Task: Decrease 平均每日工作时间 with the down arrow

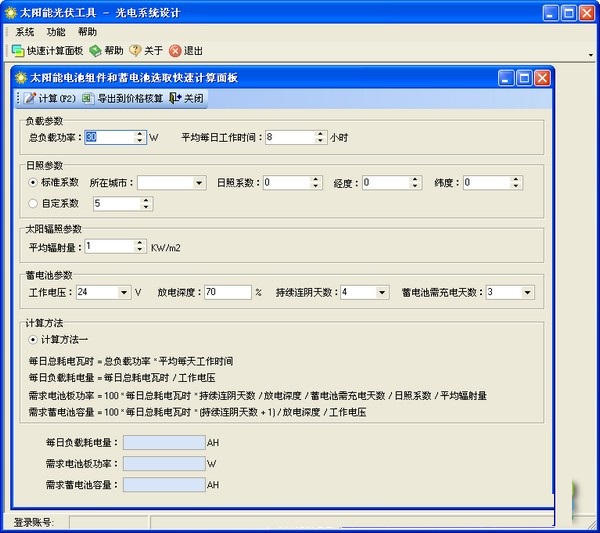Action: click(321, 141)
